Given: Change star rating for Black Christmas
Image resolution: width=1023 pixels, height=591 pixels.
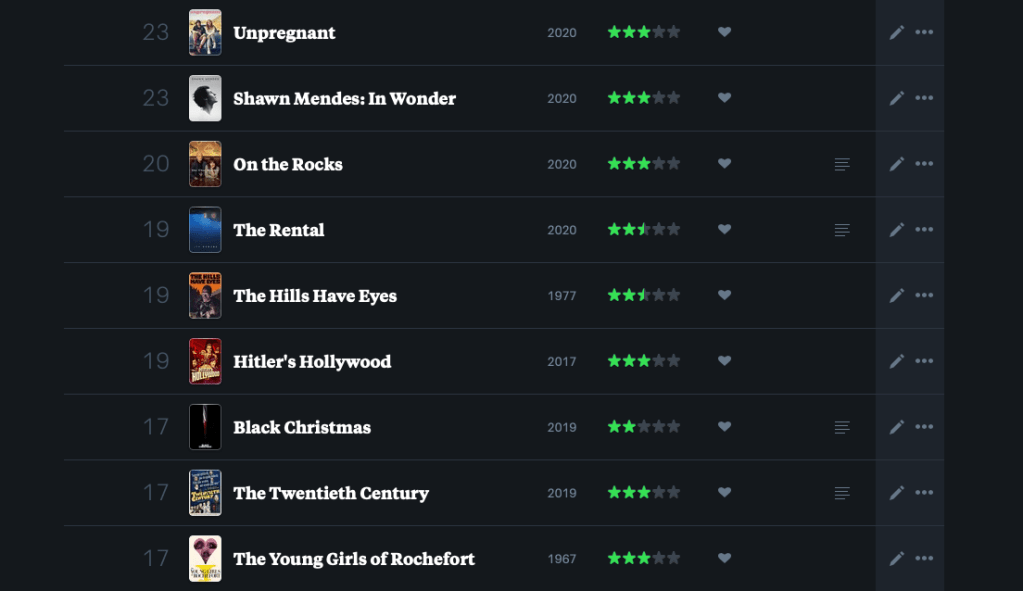Looking at the screenshot, I should [x=643, y=427].
